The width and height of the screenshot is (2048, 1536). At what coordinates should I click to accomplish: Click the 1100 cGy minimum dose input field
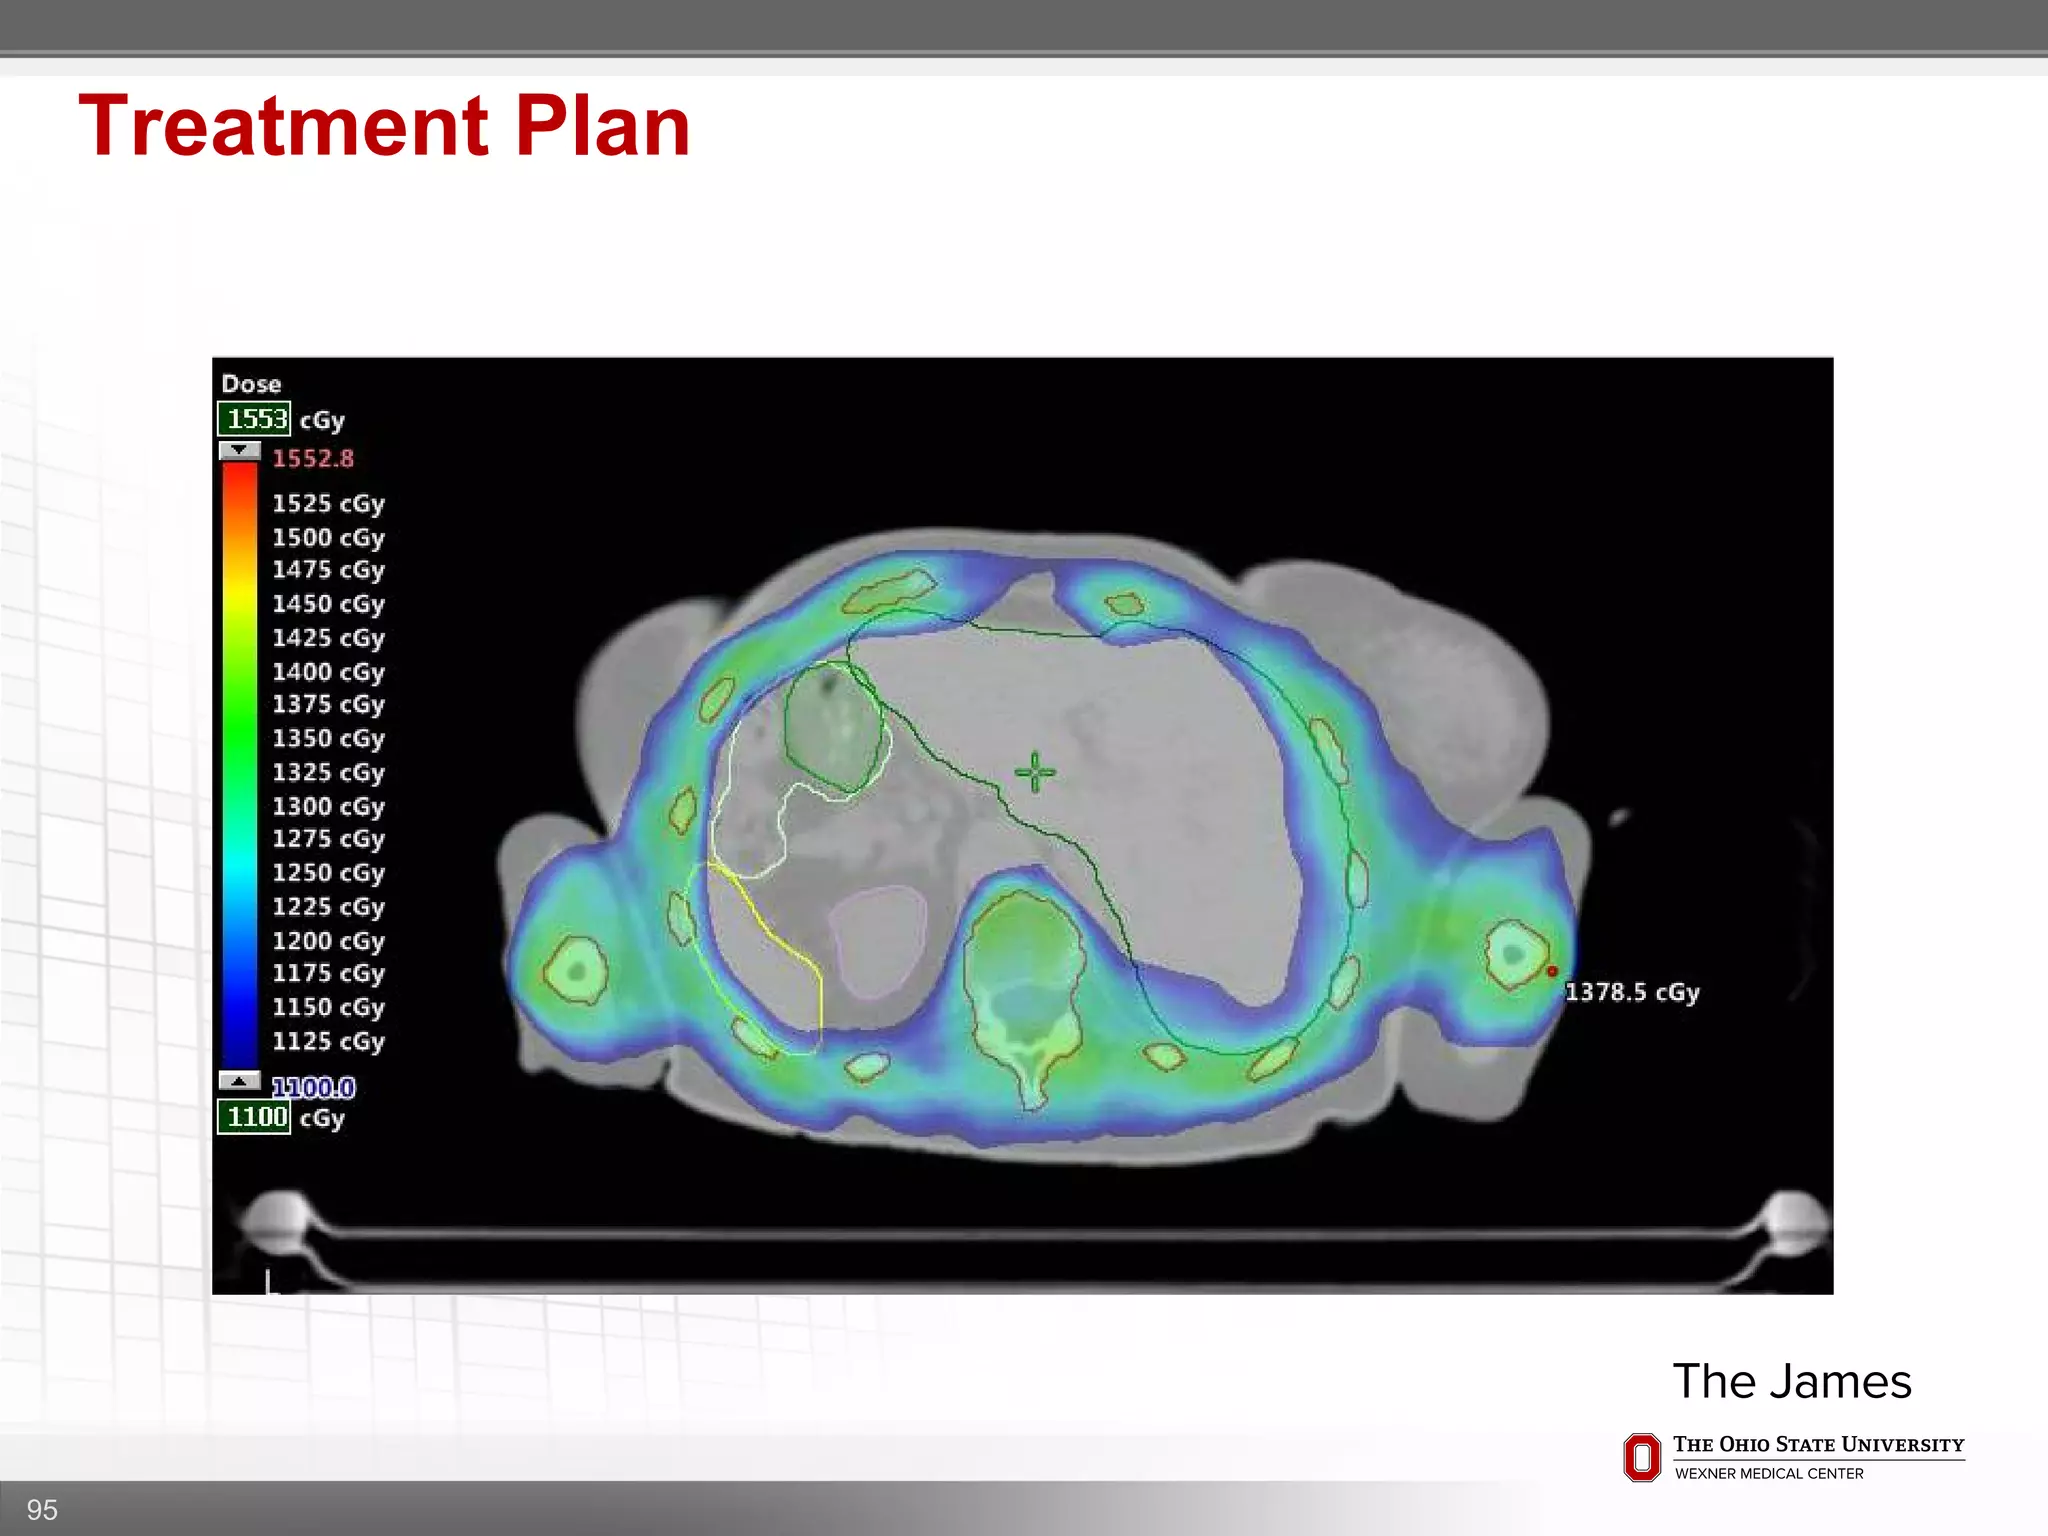[254, 1117]
